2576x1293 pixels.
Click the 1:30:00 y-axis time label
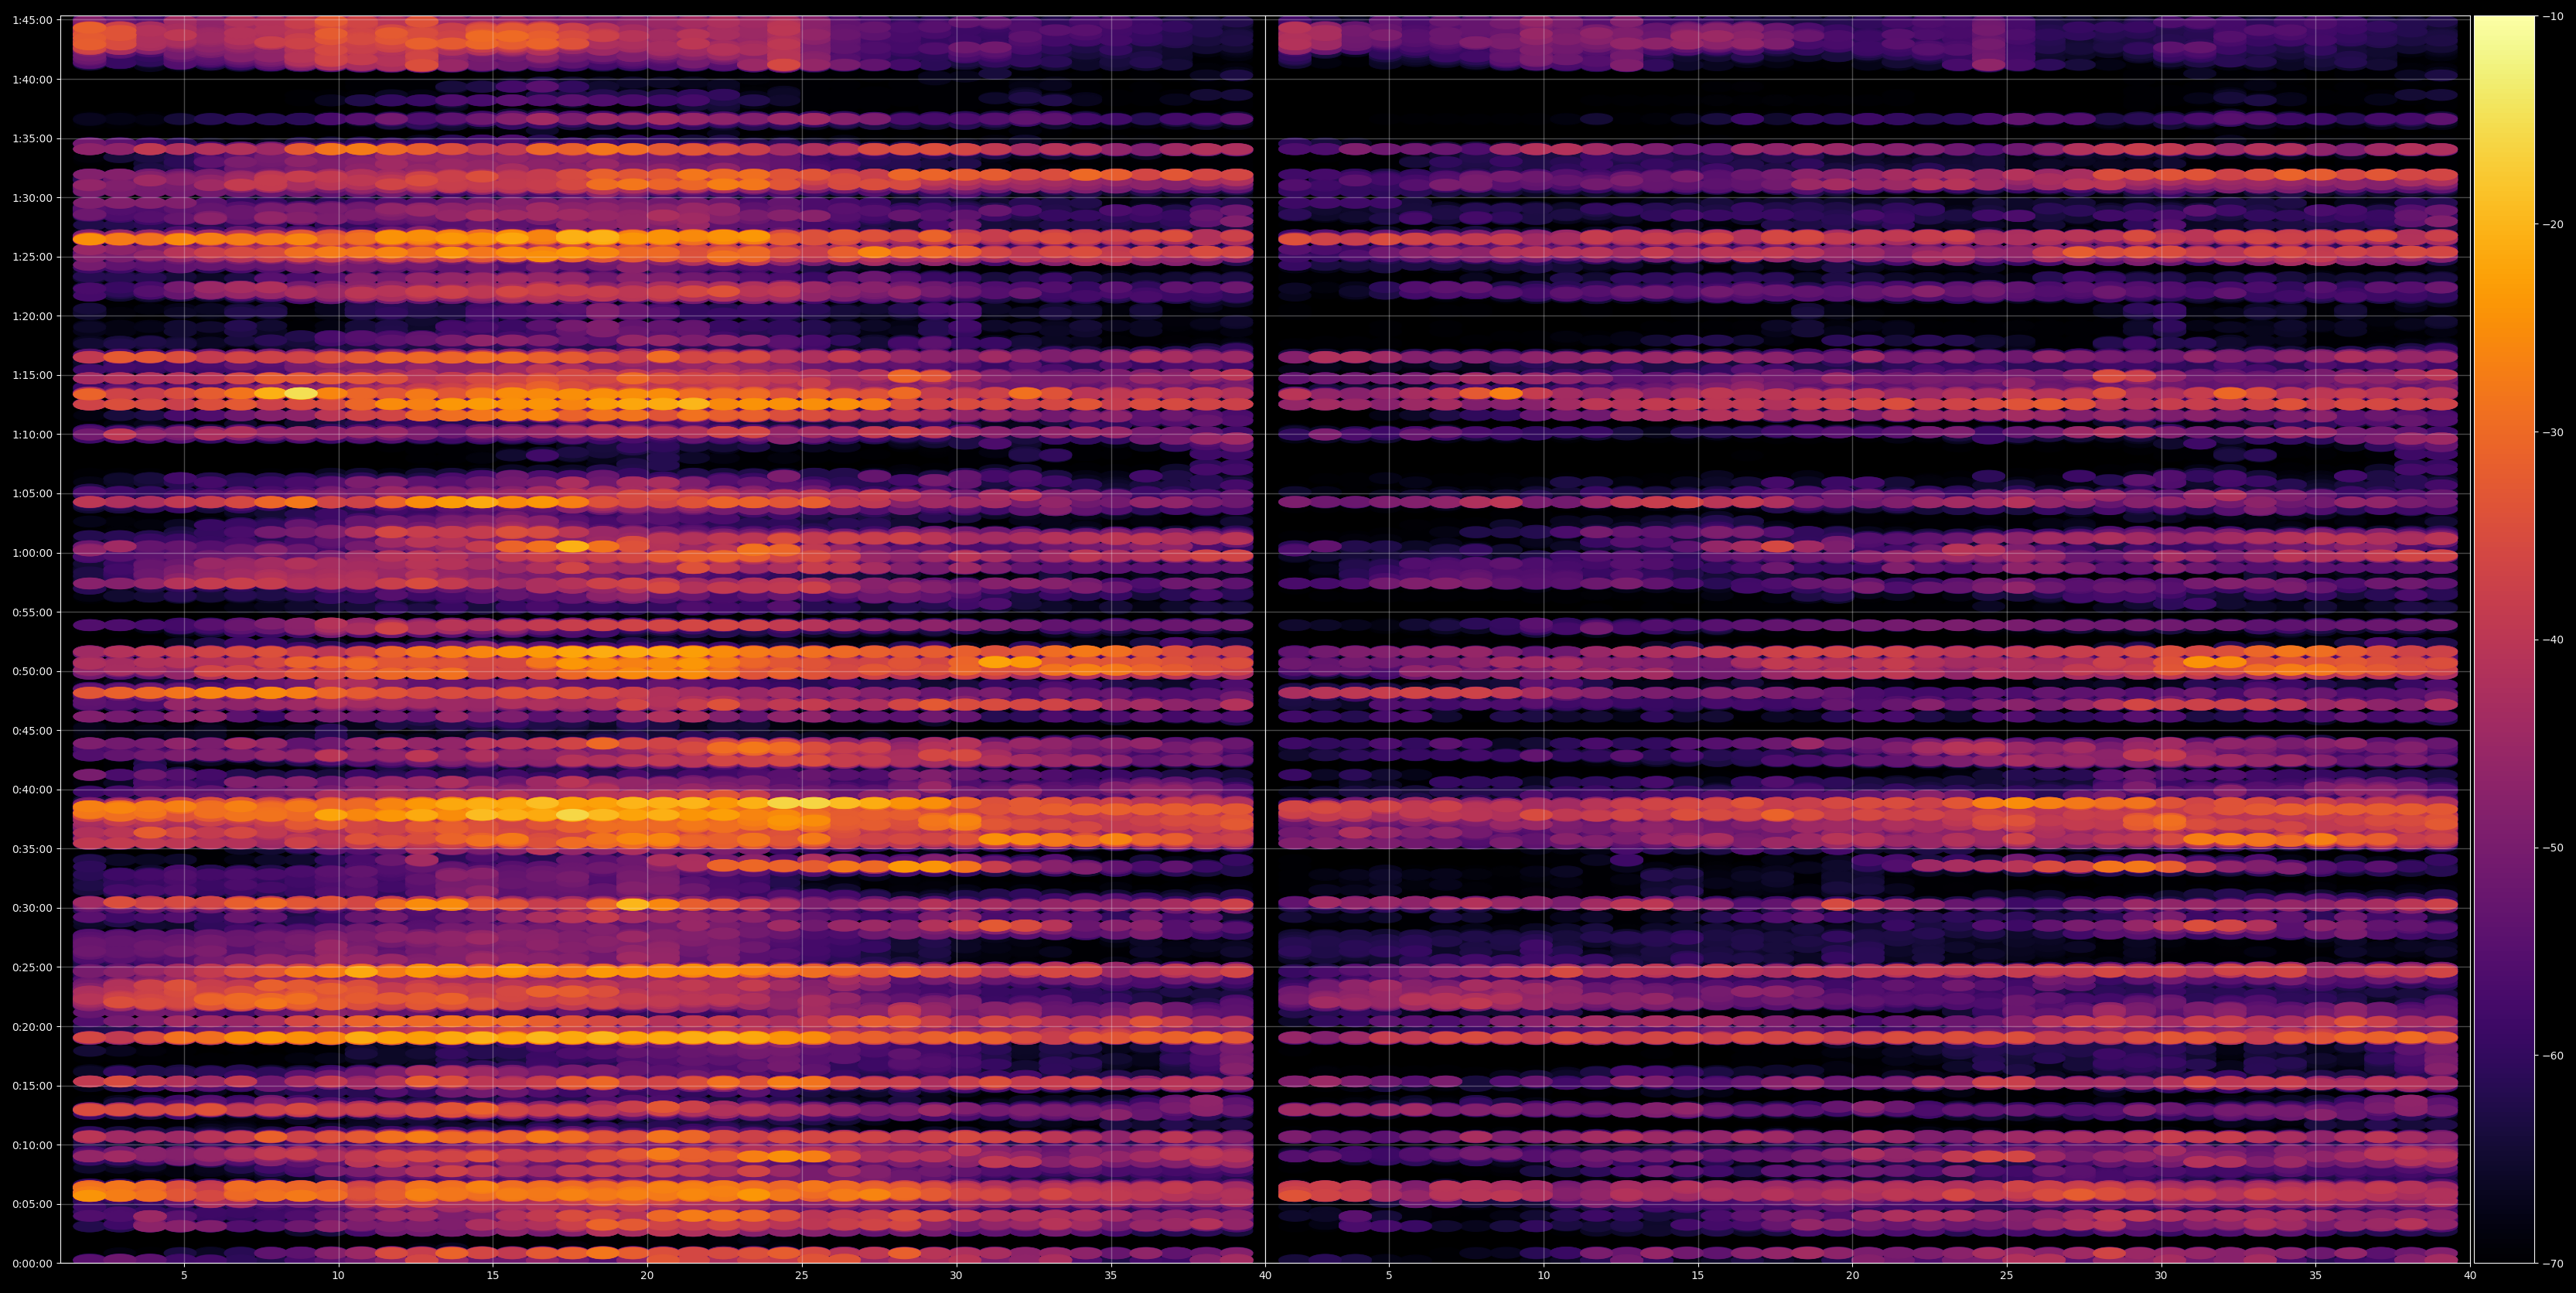coord(32,198)
